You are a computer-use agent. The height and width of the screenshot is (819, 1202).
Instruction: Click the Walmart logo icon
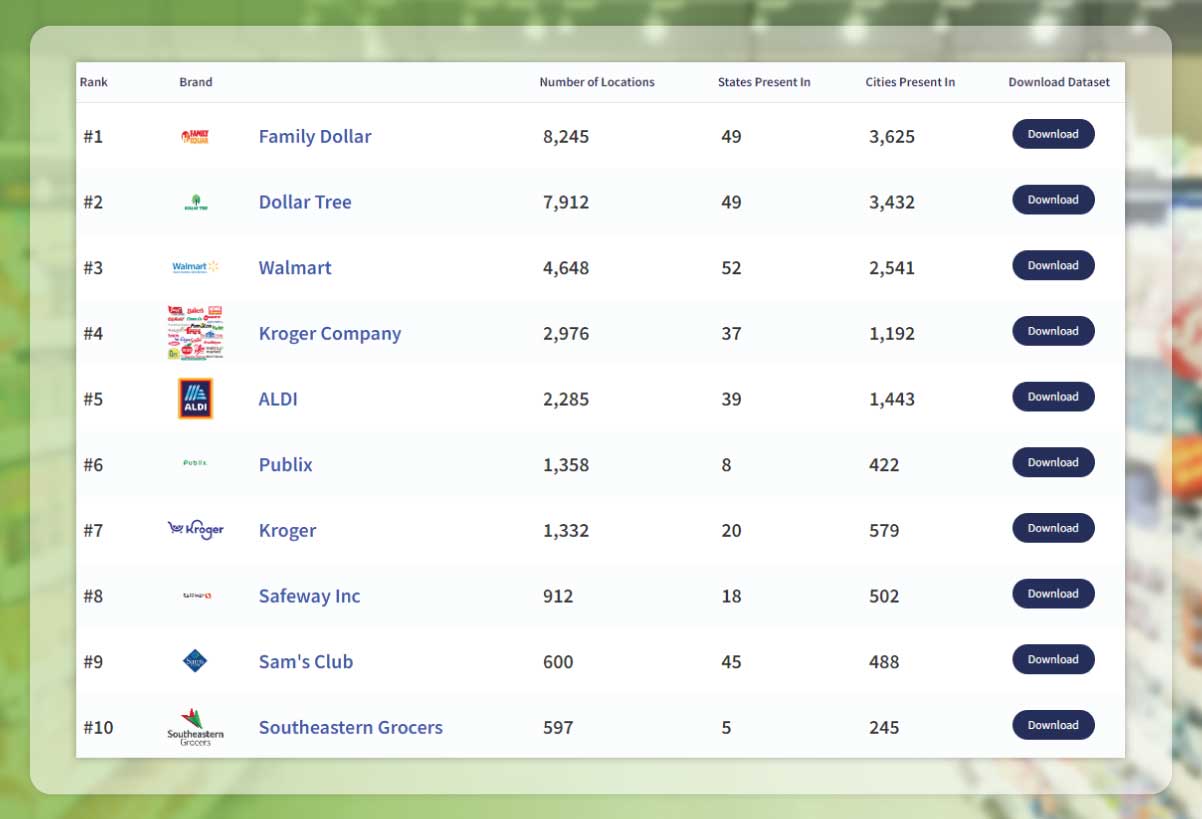(x=195, y=267)
